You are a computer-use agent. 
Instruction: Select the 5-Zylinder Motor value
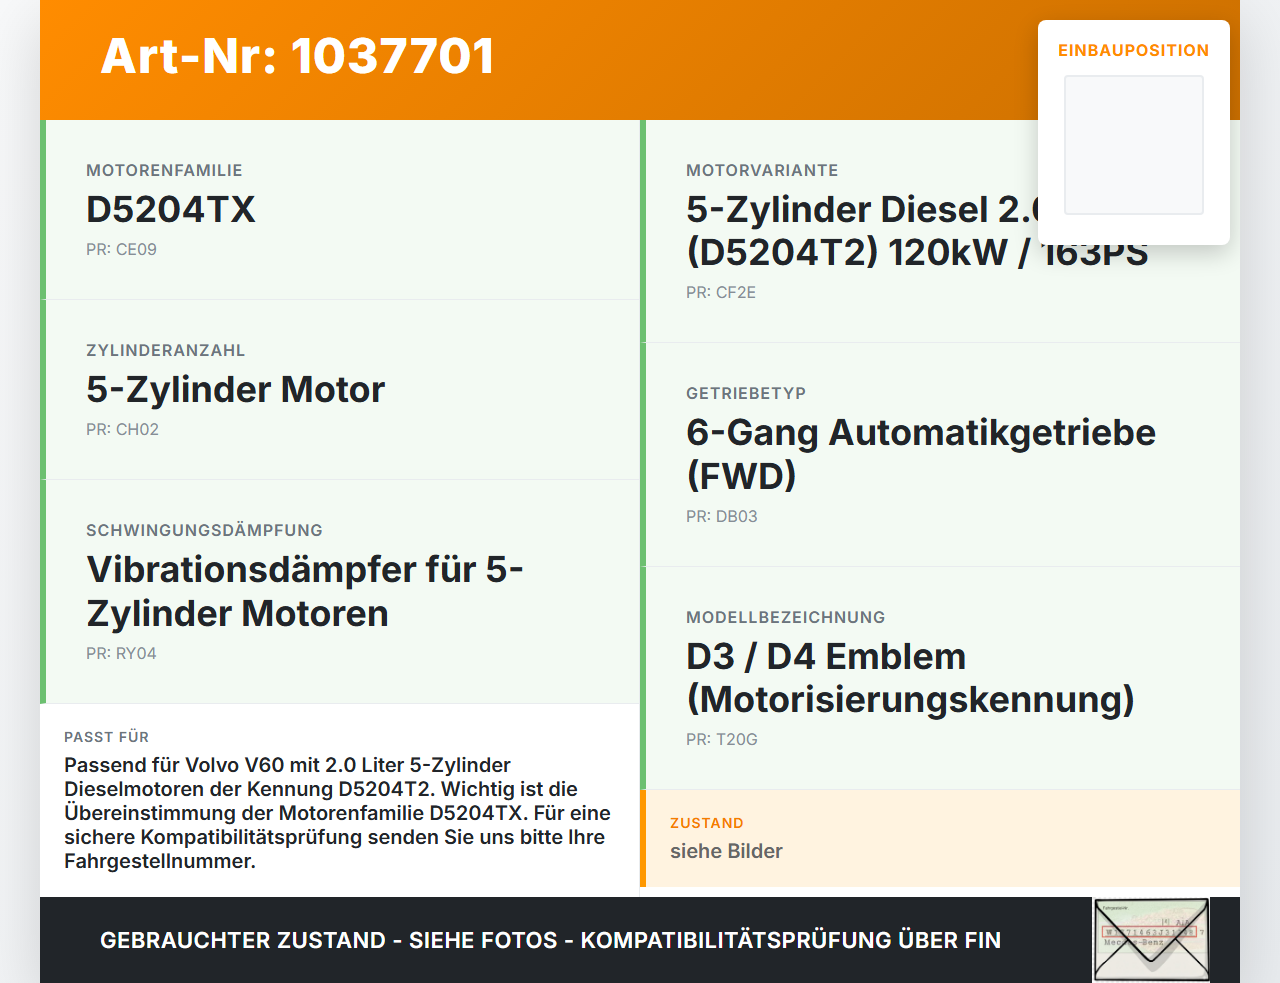[235, 389]
